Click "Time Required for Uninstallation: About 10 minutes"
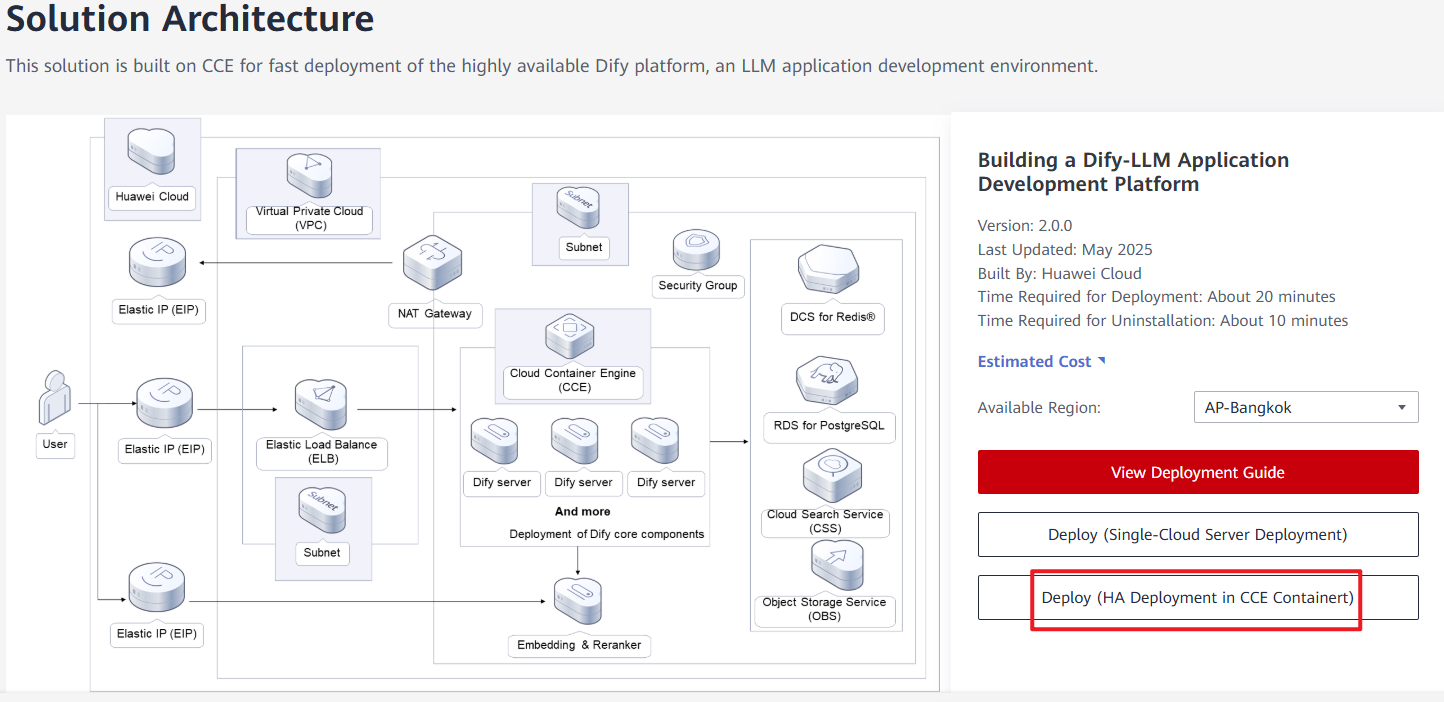 [1163, 321]
